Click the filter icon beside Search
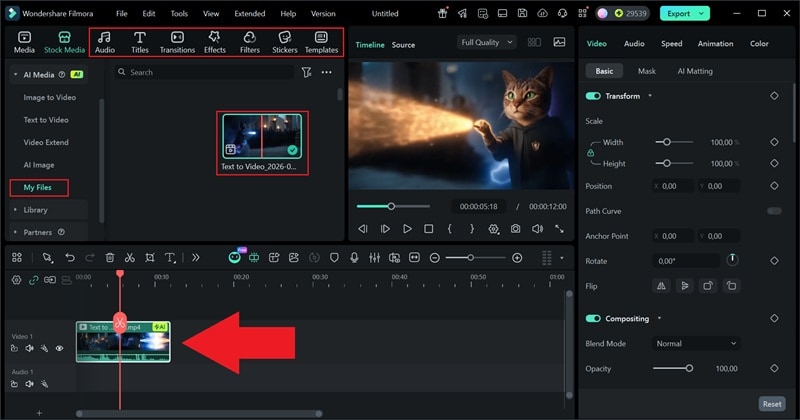Viewport: 800px width, 420px height. (x=306, y=72)
